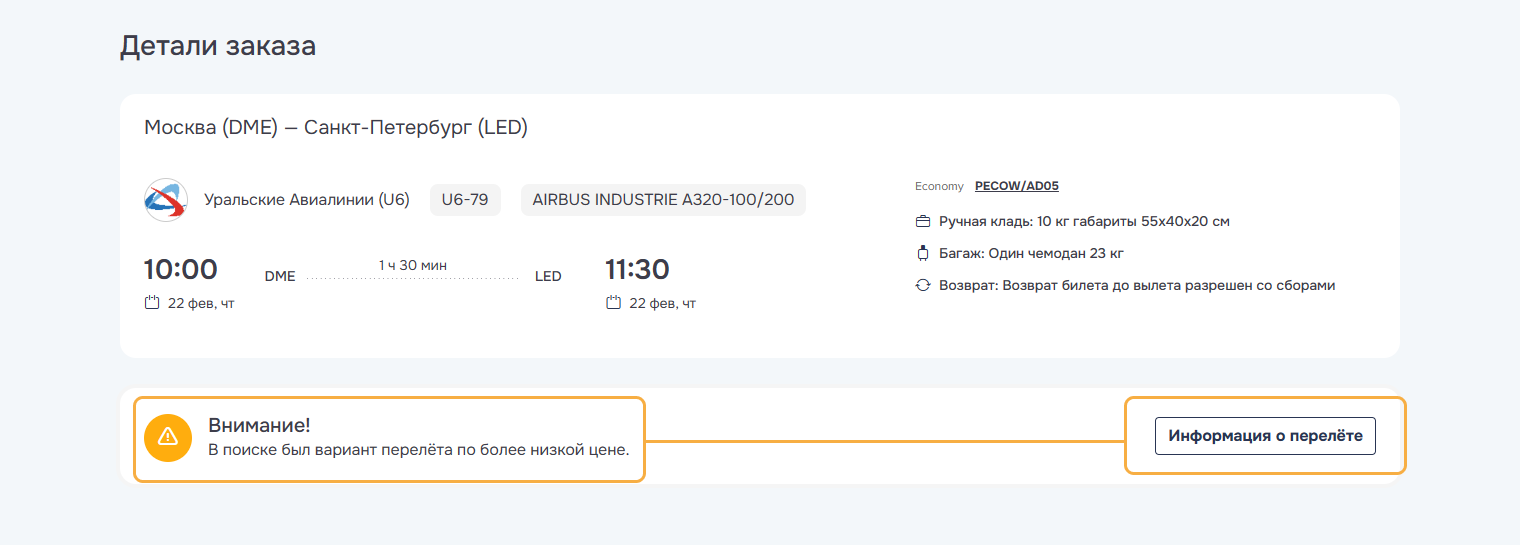Click the orange warning triangle icon
This screenshot has width=1520, height=545.
[x=168, y=436]
